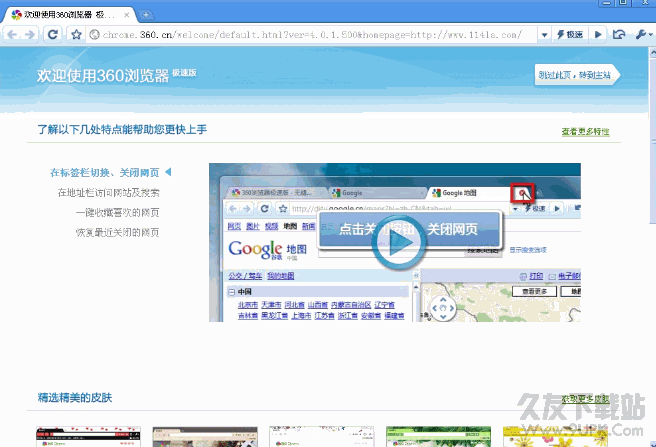
Task: Select 恢复最近关闭的网页 feature item
Action: pyautogui.click(x=118, y=232)
